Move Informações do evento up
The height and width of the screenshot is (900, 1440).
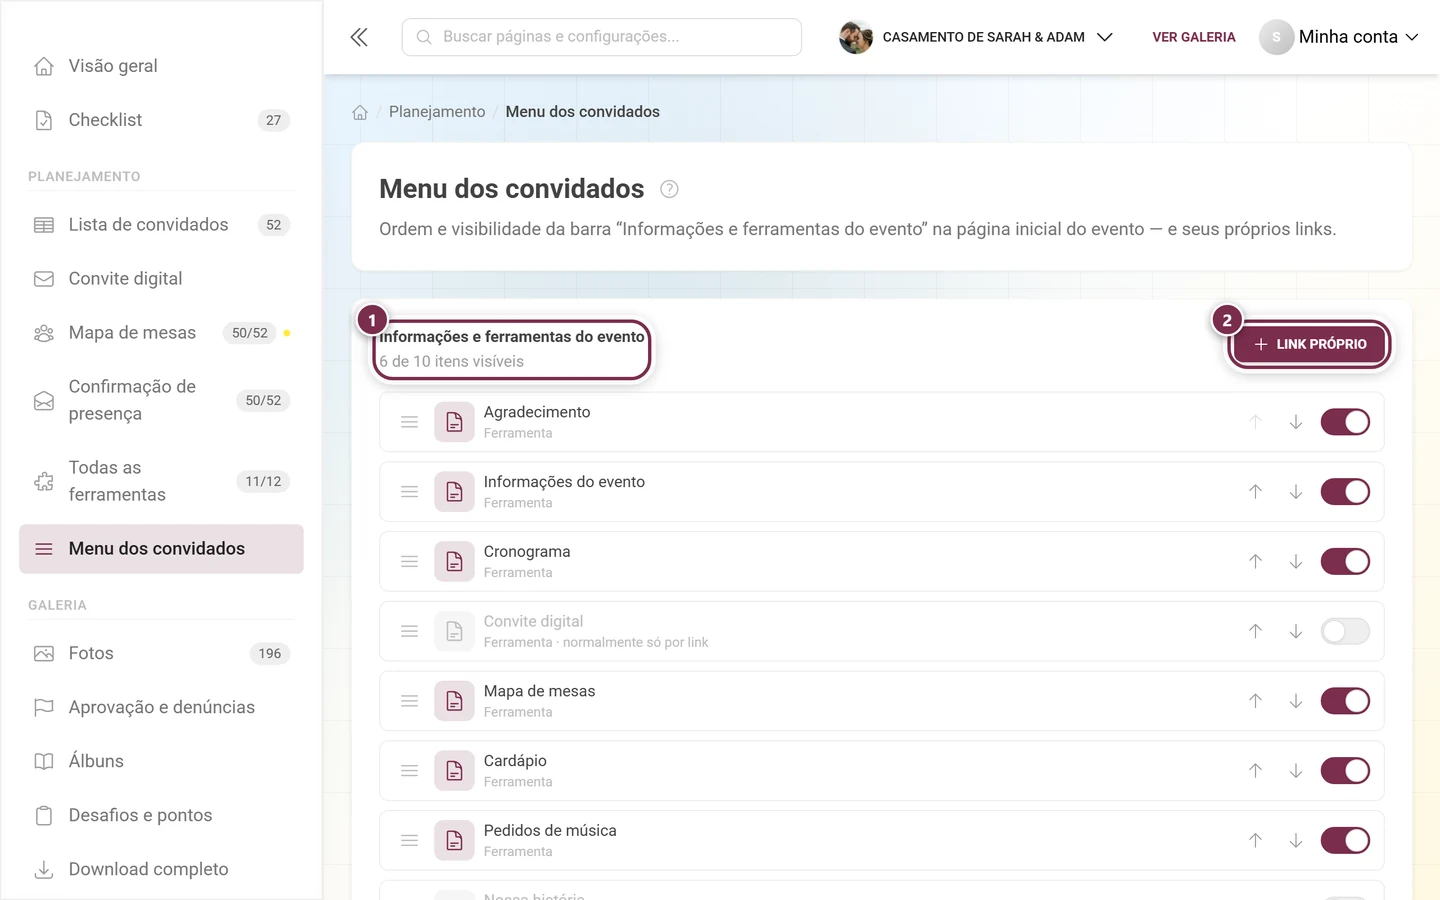point(1255,492)
